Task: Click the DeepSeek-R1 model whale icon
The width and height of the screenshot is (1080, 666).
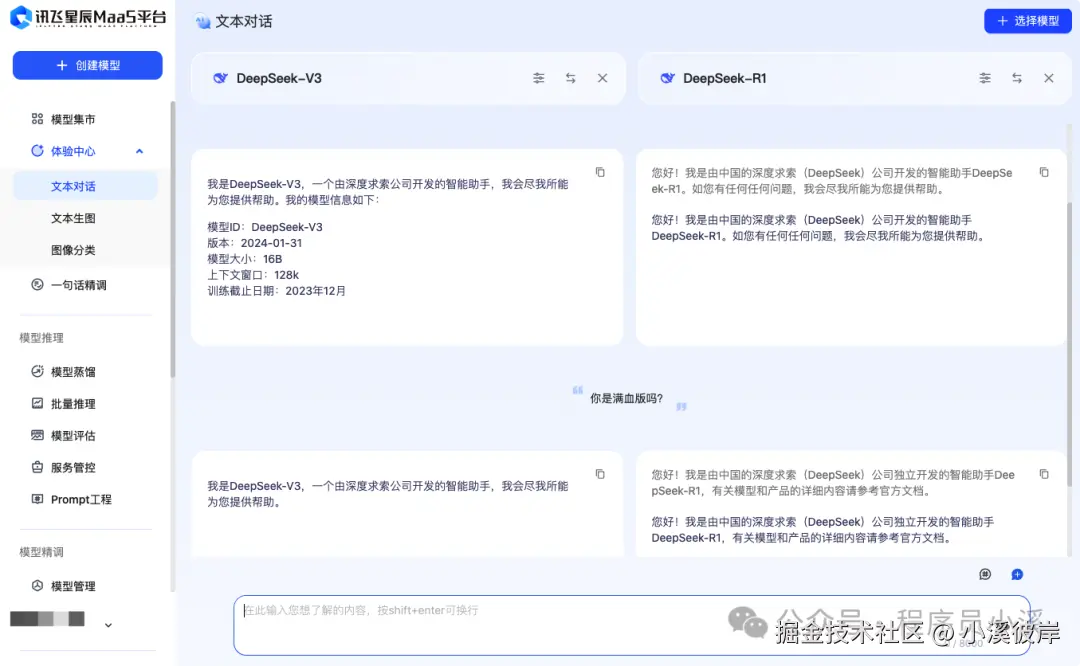Action: click(x=667, y=78)
